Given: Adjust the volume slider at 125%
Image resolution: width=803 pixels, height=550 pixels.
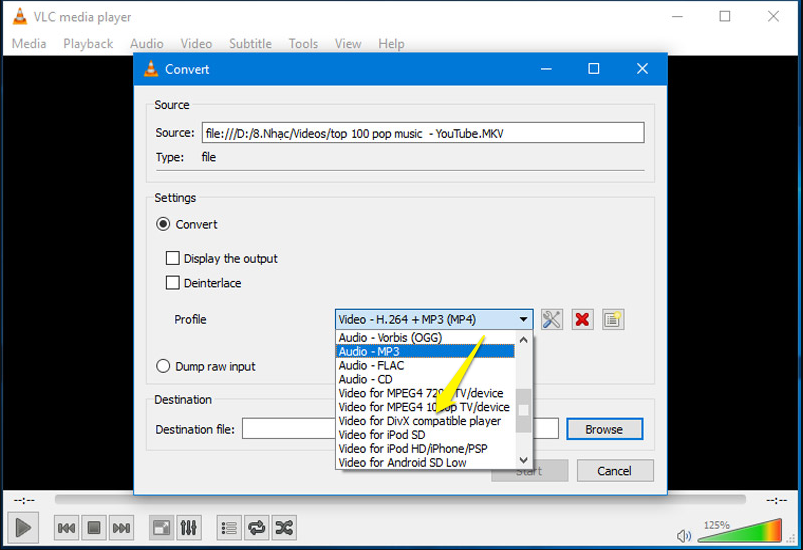Looking at the screenshot, I should click(740, 531).
